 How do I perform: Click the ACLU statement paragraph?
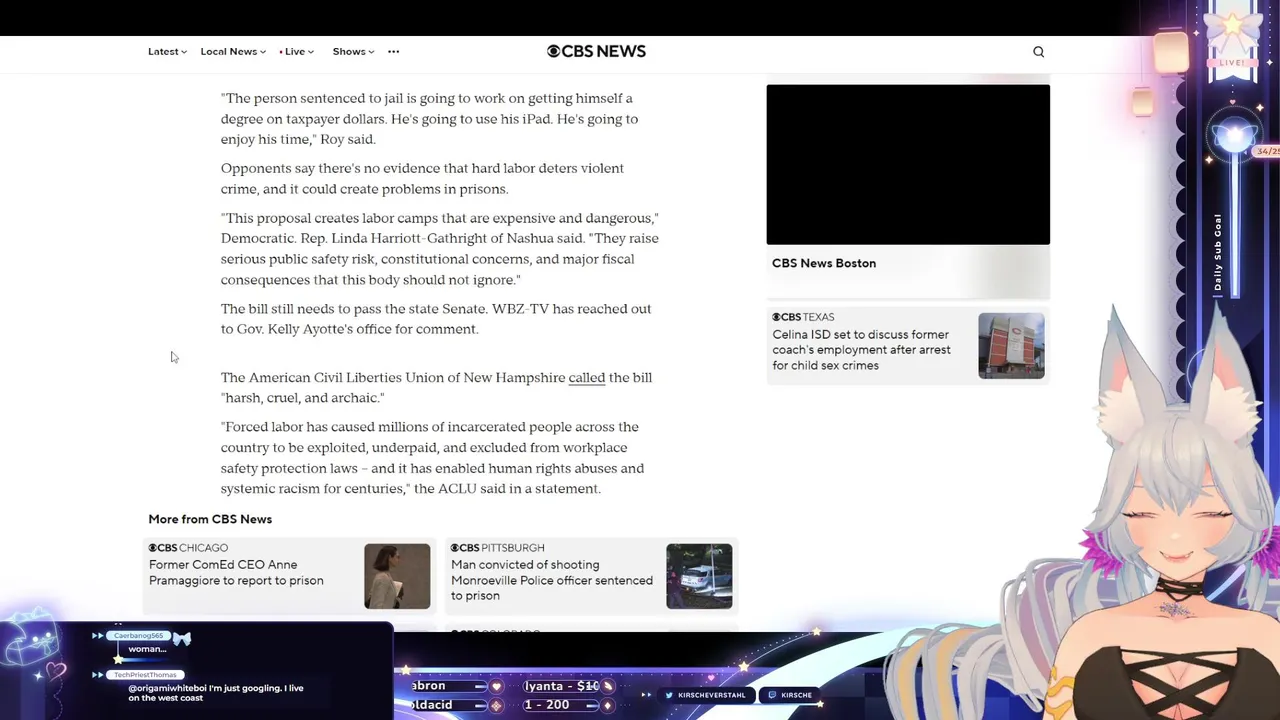click(x=432, y=458)
